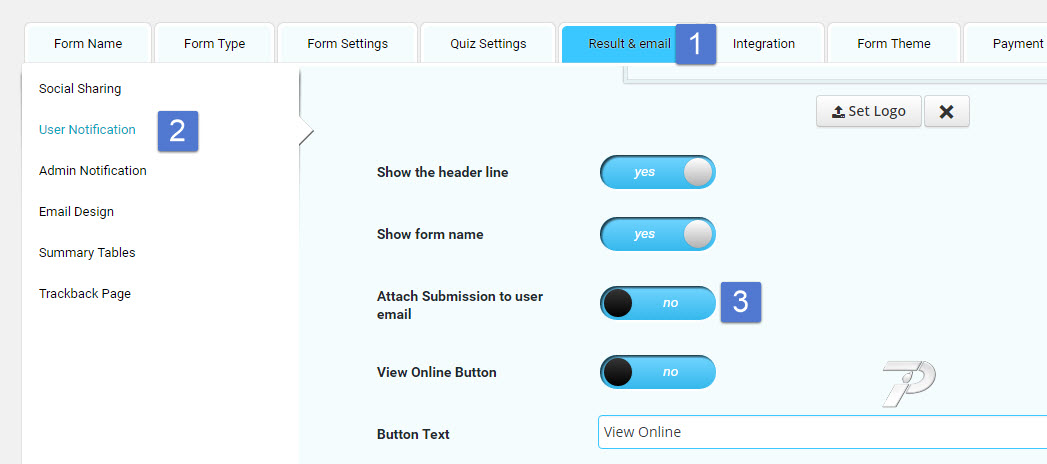Screen dimensions: 1047x464
Task: Open the Form Name tab
Action: pos(88,44)
